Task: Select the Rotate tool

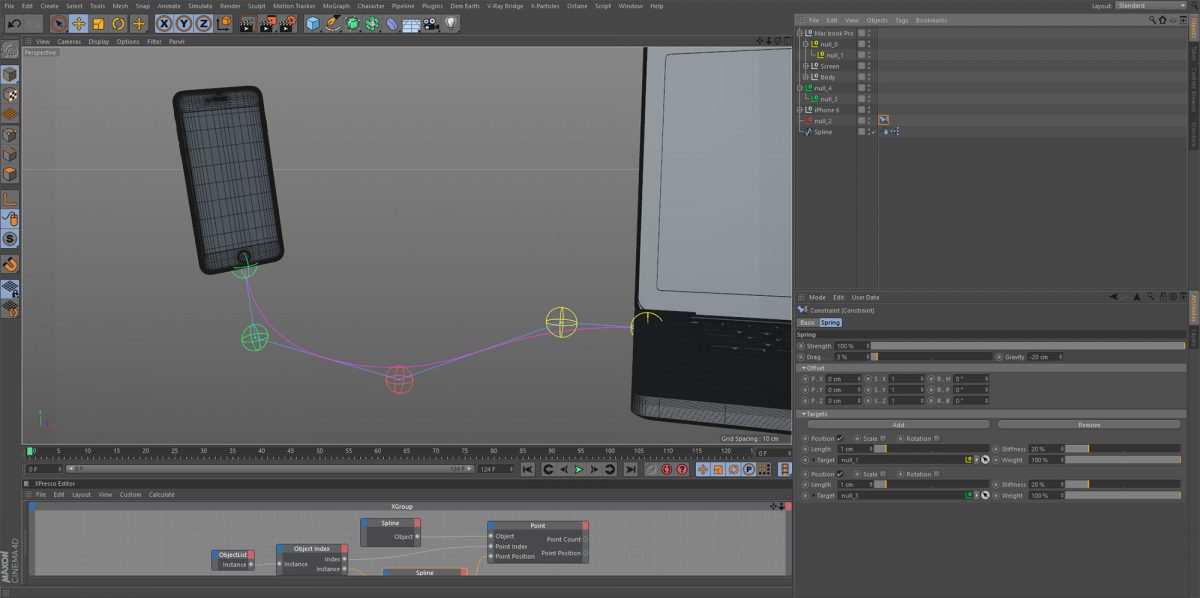Action: (x=117, y=23)
